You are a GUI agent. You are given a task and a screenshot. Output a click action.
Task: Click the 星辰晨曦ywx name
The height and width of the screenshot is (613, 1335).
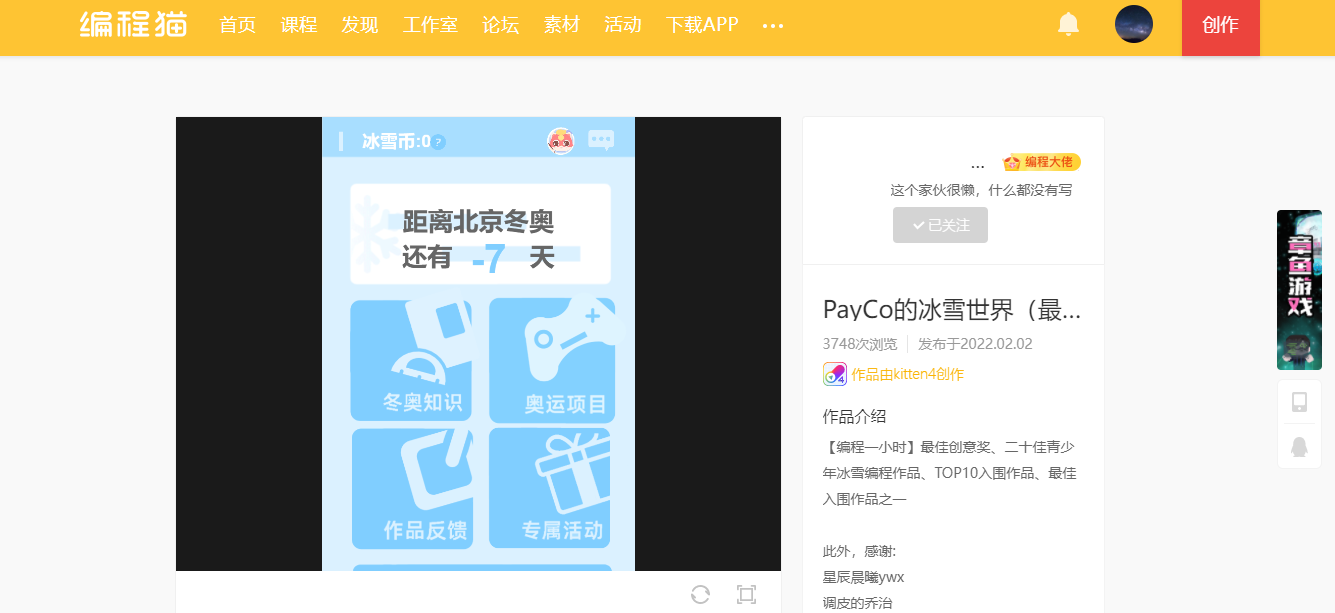[863, 577]
